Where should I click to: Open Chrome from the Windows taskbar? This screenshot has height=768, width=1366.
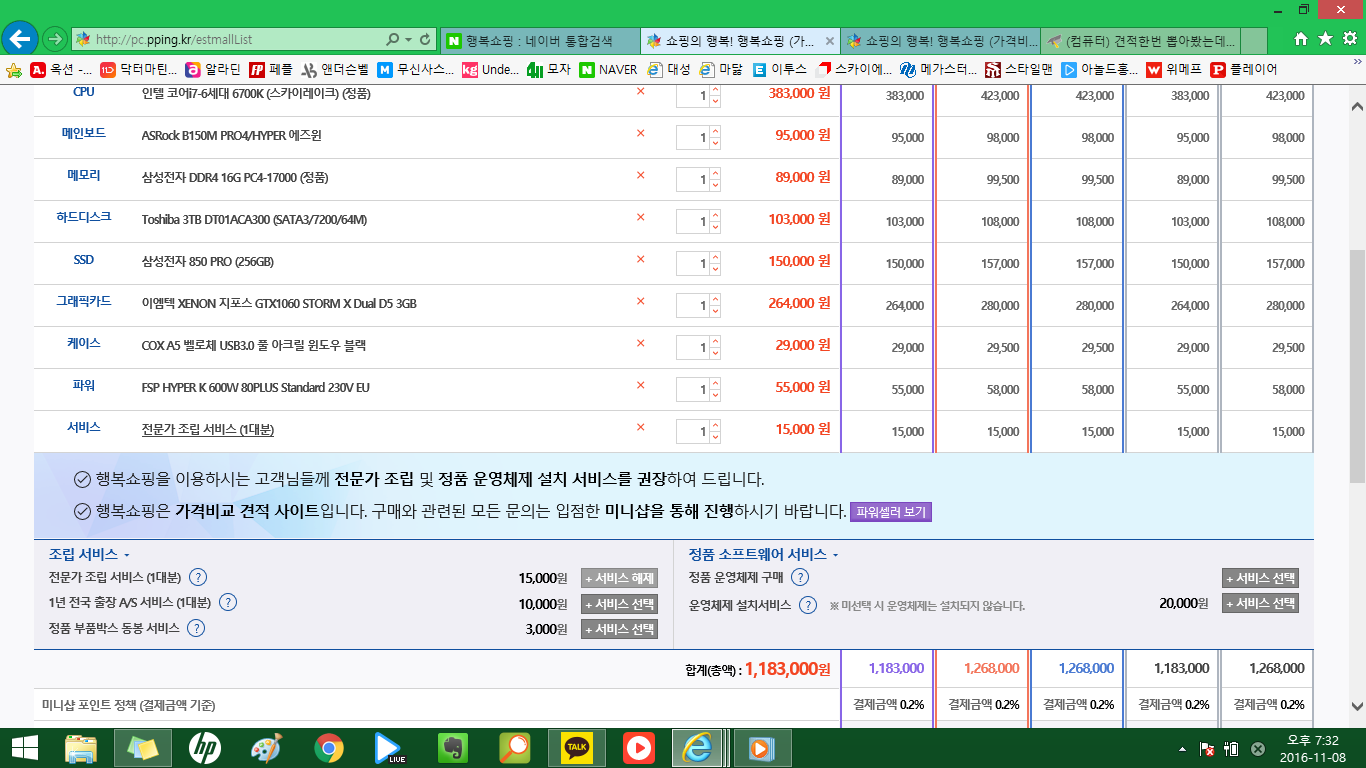pyautogui.click(x=328, y=747)
